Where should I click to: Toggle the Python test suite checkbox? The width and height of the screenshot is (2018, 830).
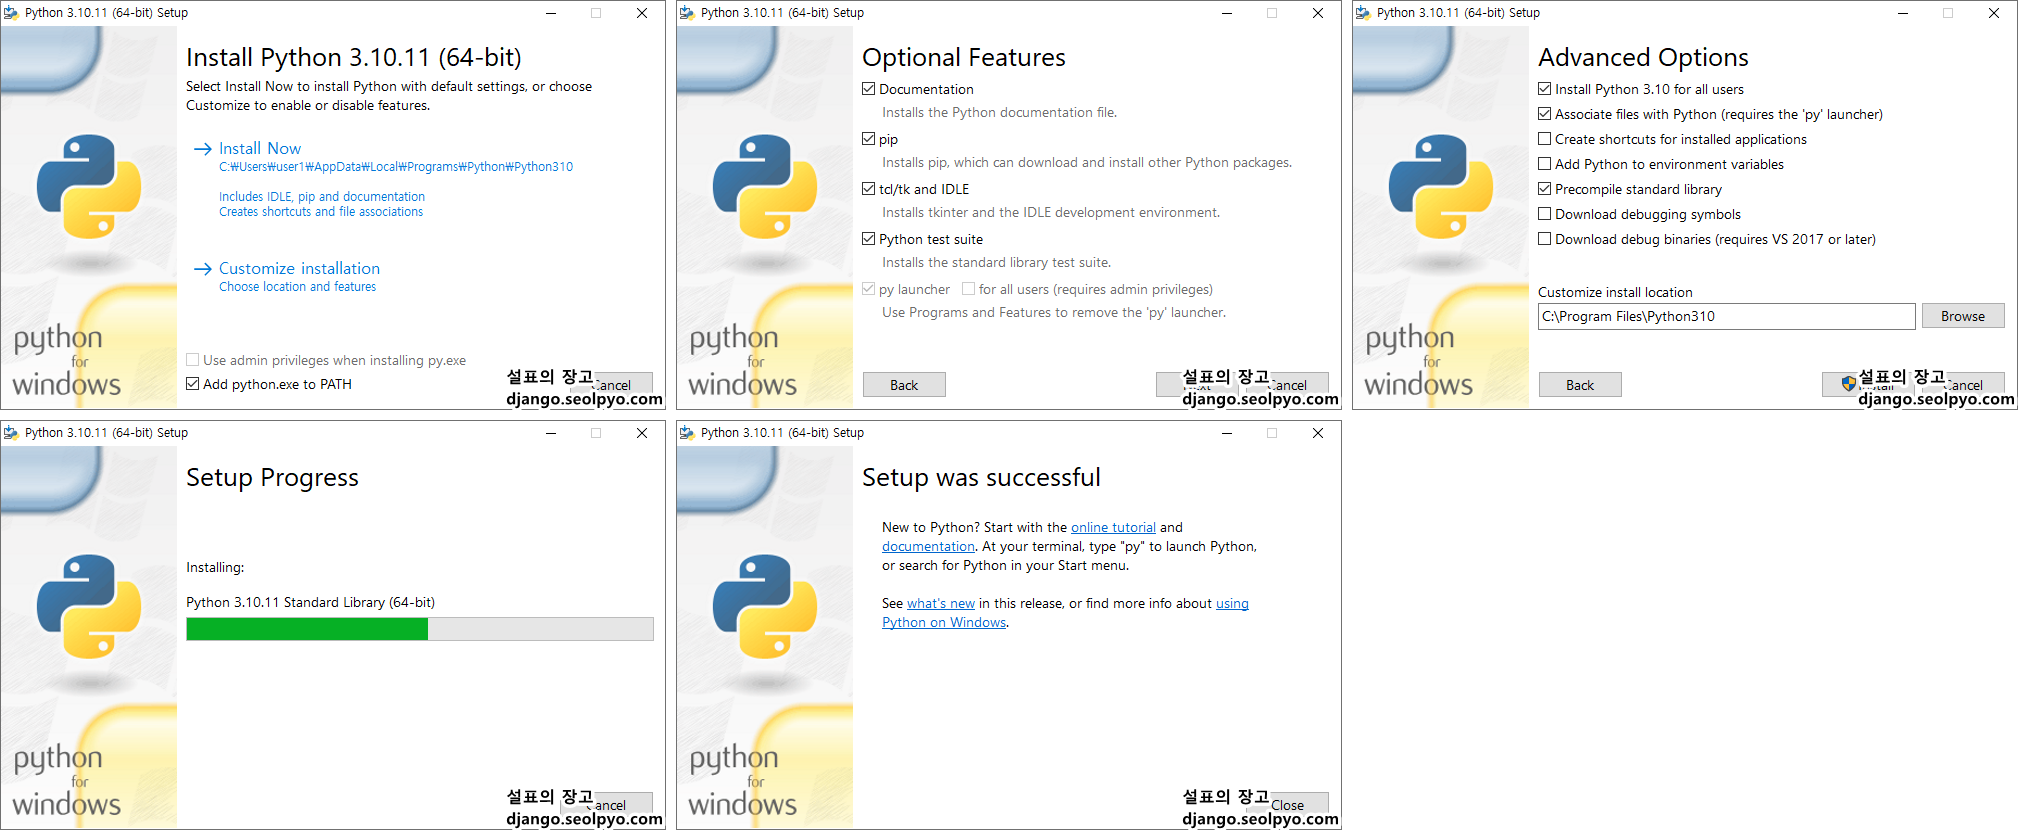click(x=869, y=239)
